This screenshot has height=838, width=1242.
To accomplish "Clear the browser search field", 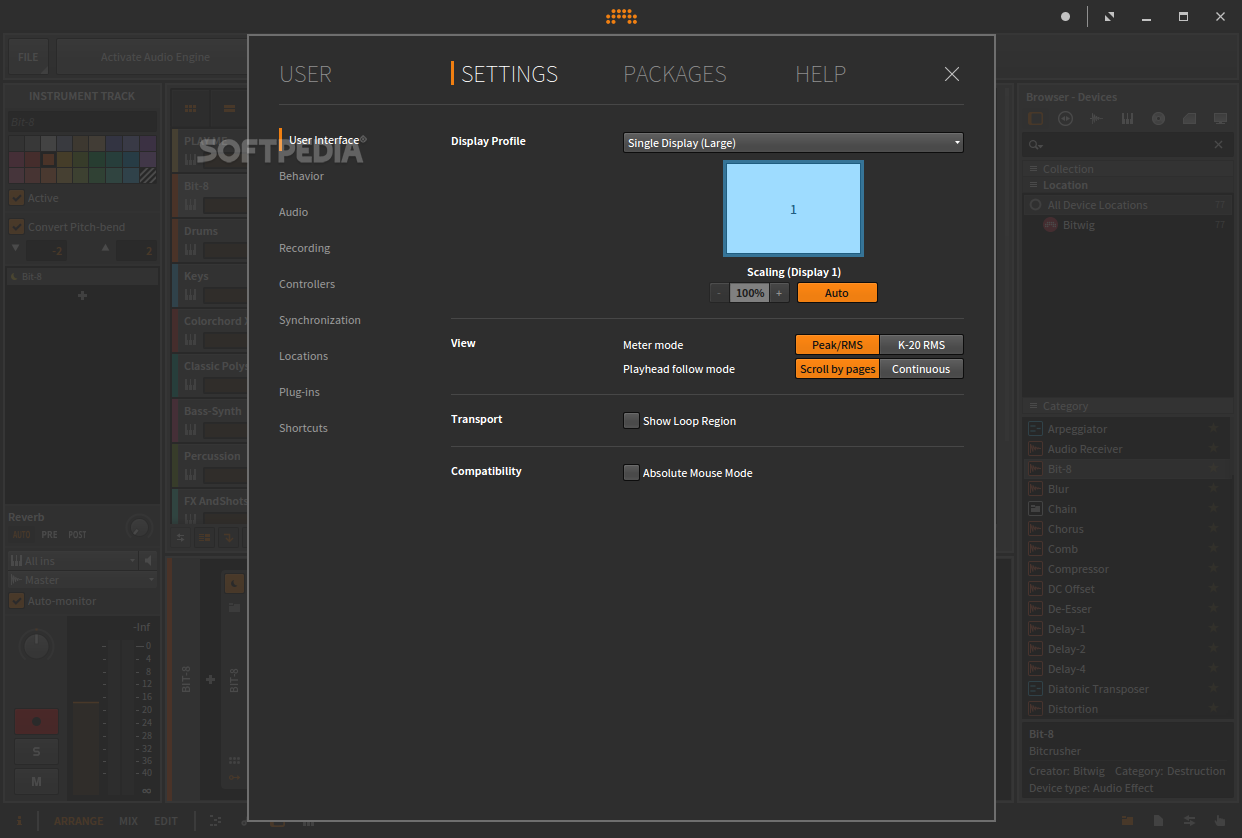I will click(1218, 145).
